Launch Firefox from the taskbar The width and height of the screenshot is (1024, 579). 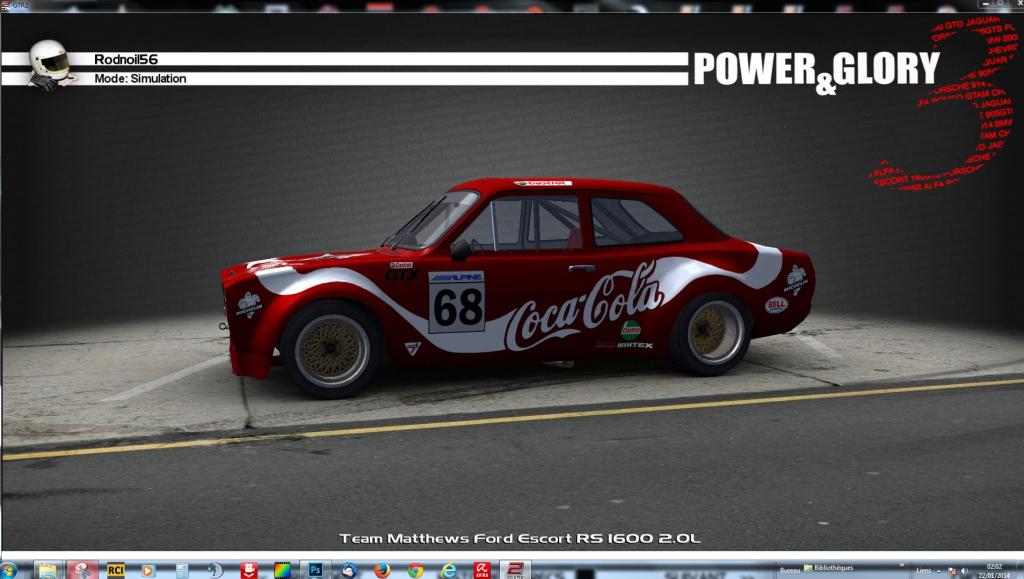tap(382, 570)
